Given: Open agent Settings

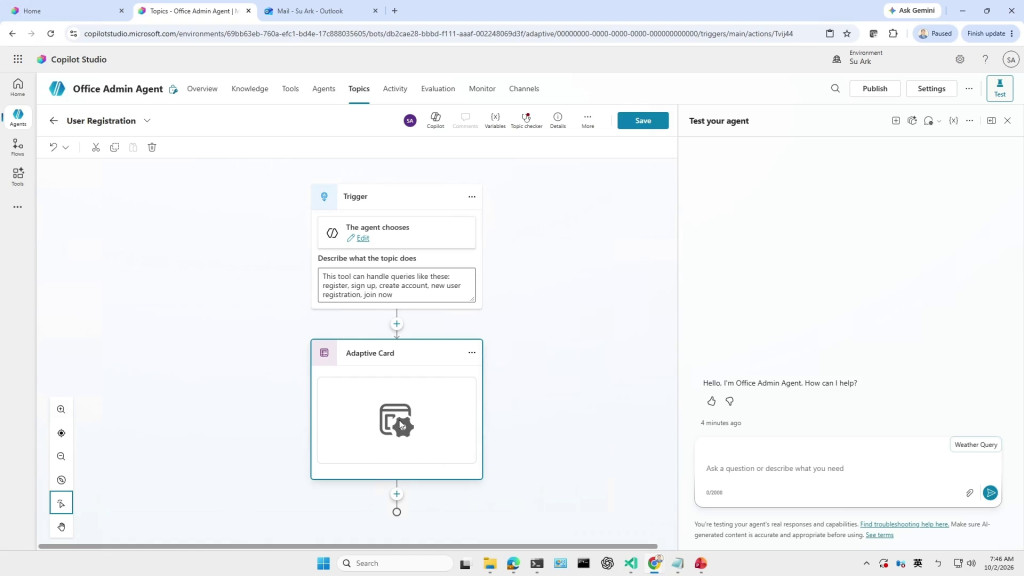Looking at the screenshot, I should [x=931, y=89].
